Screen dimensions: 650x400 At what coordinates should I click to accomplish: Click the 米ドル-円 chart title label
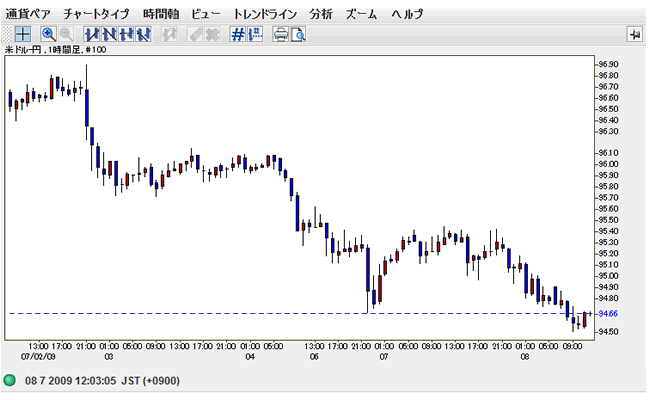pos(55,50)
